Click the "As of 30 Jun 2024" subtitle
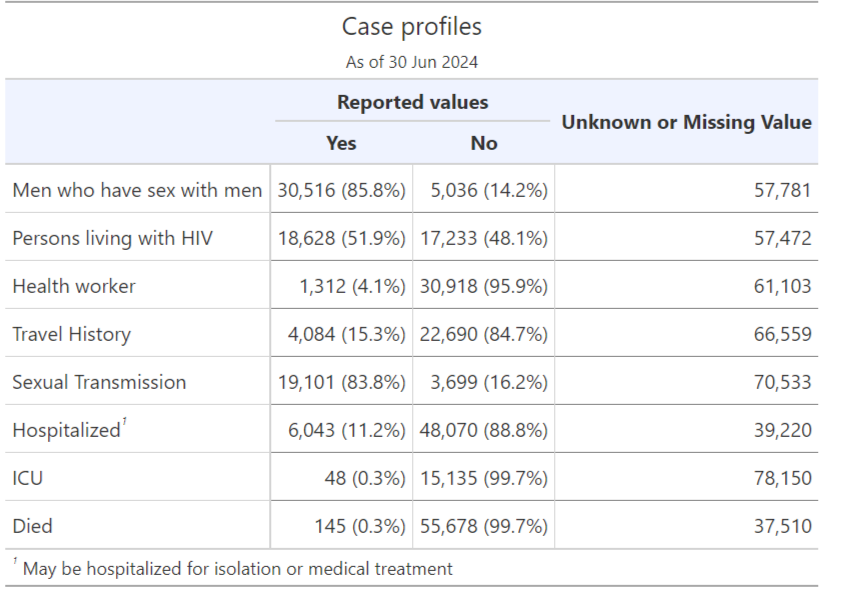 coord(411,62)
